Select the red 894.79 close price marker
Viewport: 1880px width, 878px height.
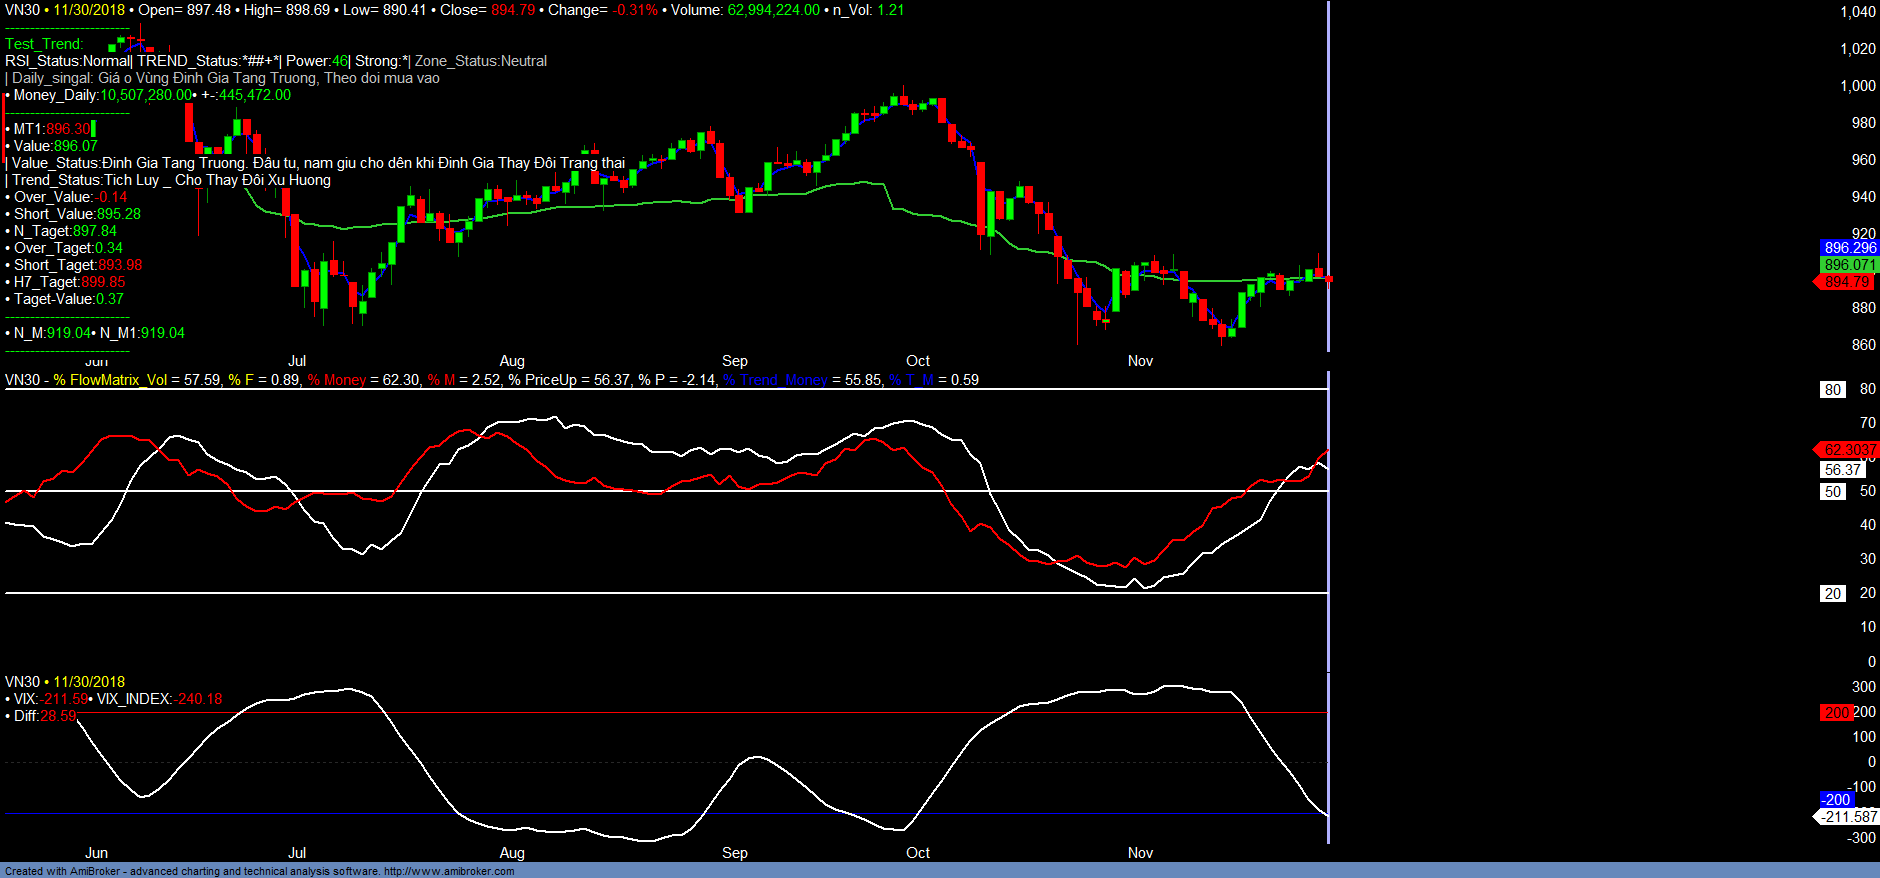(x=1846, y=282)
